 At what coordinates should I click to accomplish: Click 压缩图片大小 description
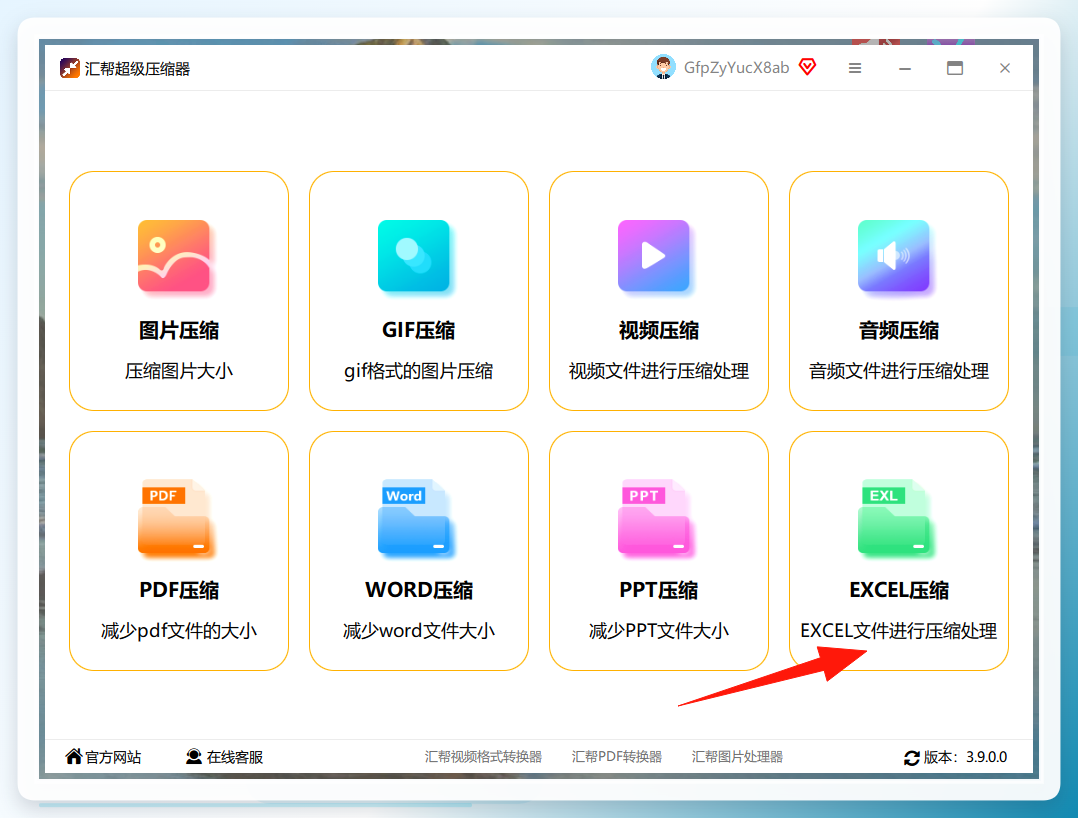click(x=179, y=371)
